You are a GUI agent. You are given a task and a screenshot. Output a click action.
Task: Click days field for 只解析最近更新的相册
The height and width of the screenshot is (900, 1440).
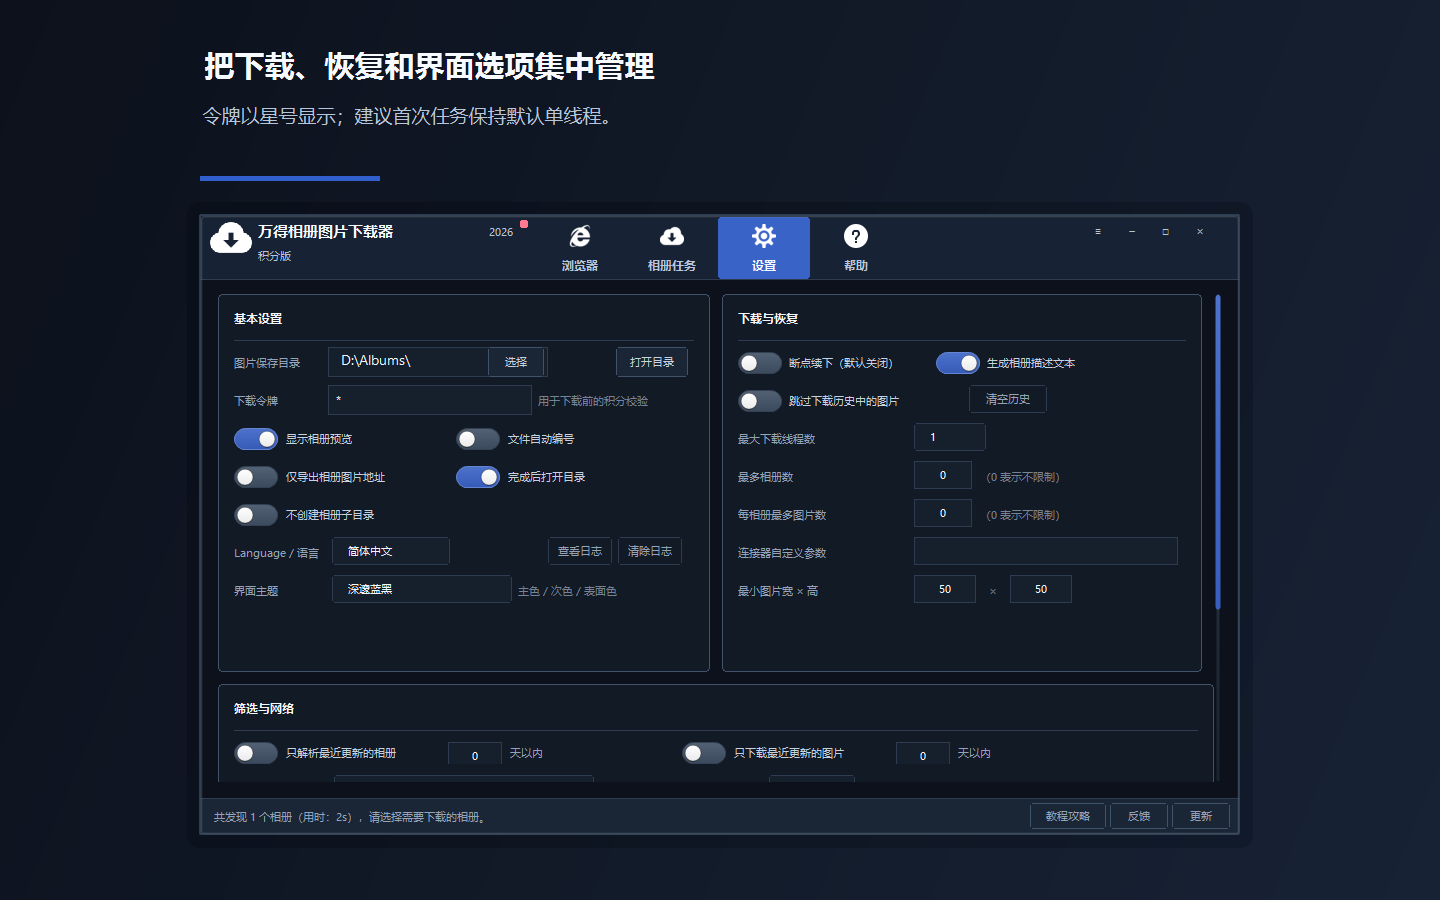475,755
